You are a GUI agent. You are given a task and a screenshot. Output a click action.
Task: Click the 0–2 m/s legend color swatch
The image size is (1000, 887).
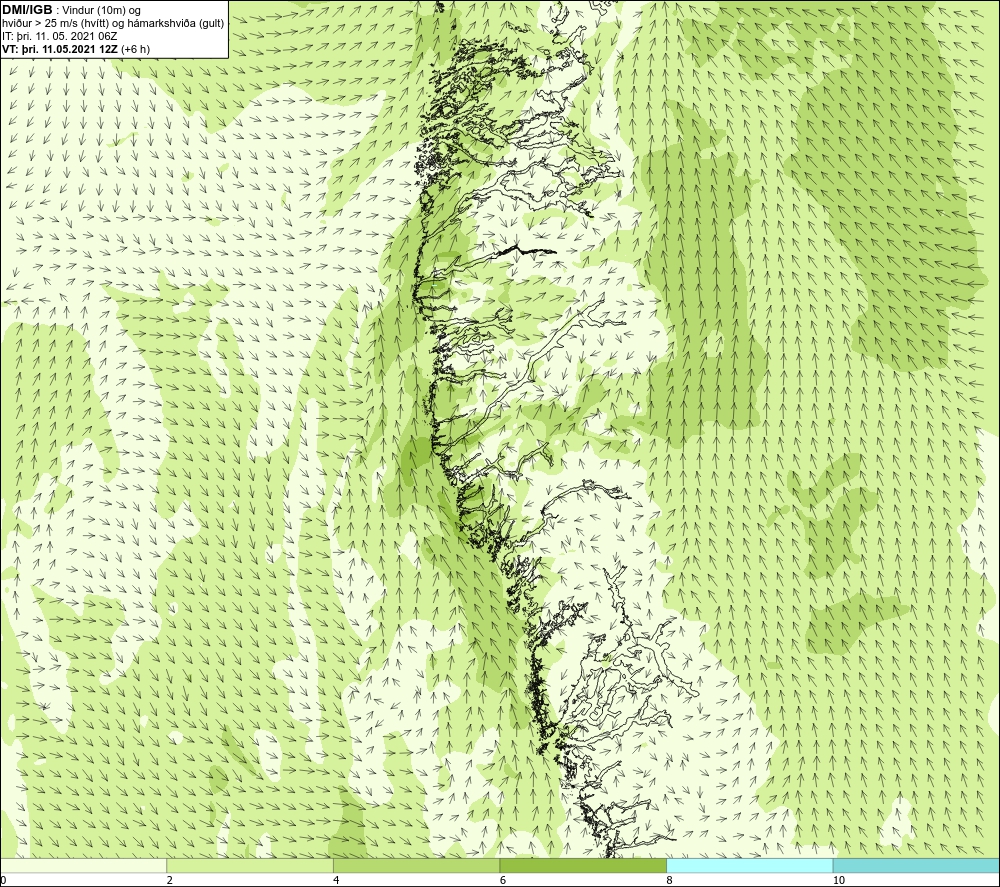[x=84, y=865]
